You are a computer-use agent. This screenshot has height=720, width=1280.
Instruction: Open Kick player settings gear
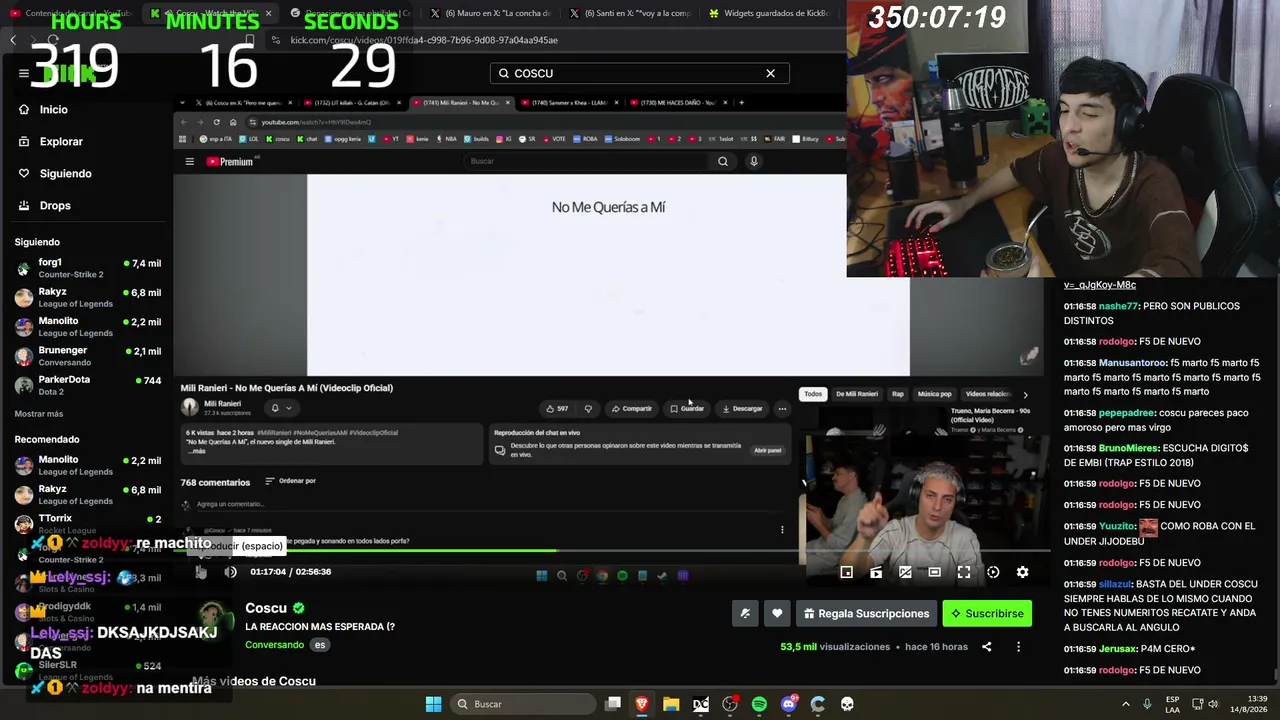(x=1022, y=572)
